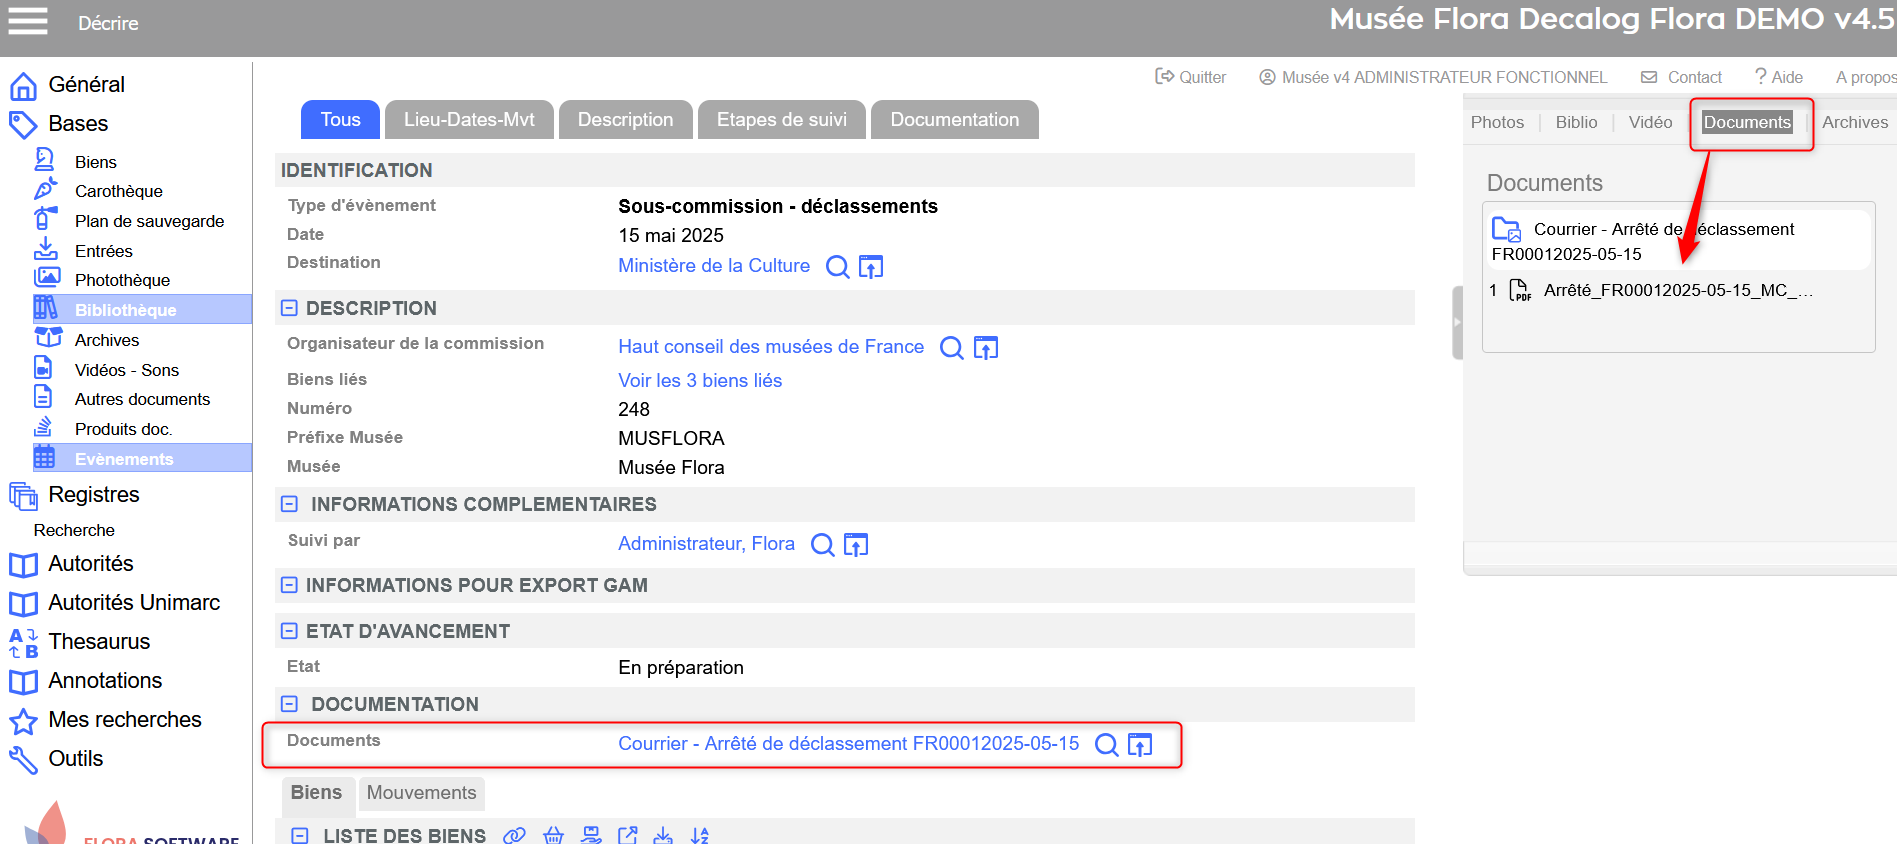The height and width of the screenshot is (844, 1897).
Task: Open Haut conseil des musées record icon
Action: pos(986,348)
